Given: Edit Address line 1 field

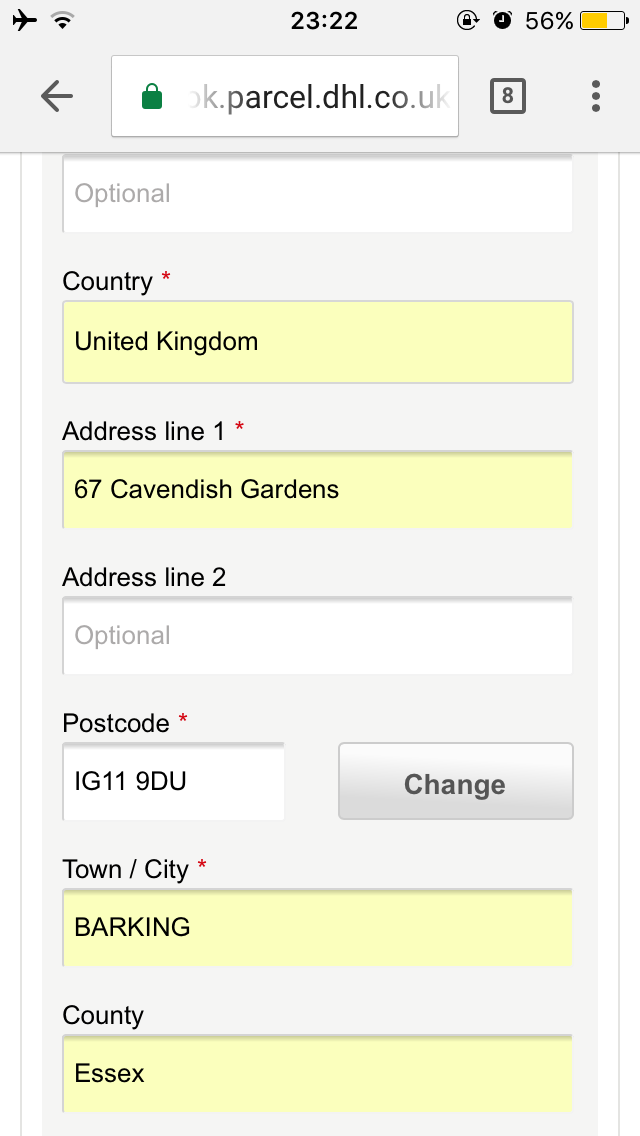Looking at the screenshot, I should (317, 490).
